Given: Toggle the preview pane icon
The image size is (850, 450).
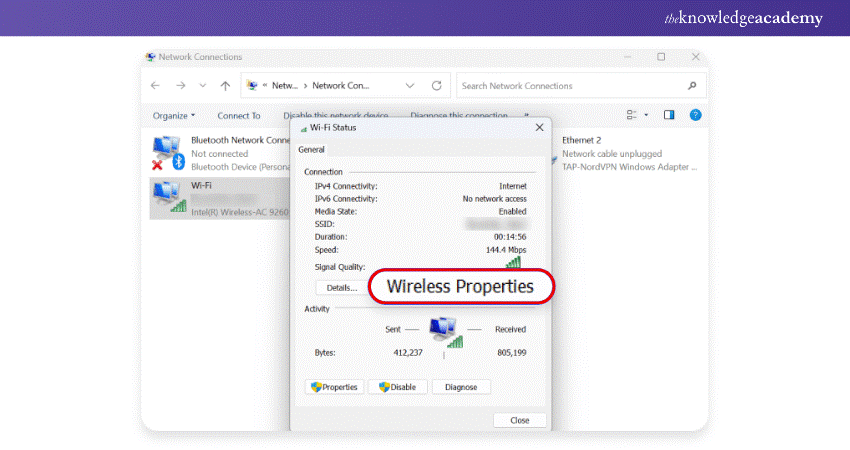Looking at the screenshot, I should [669, 115].
